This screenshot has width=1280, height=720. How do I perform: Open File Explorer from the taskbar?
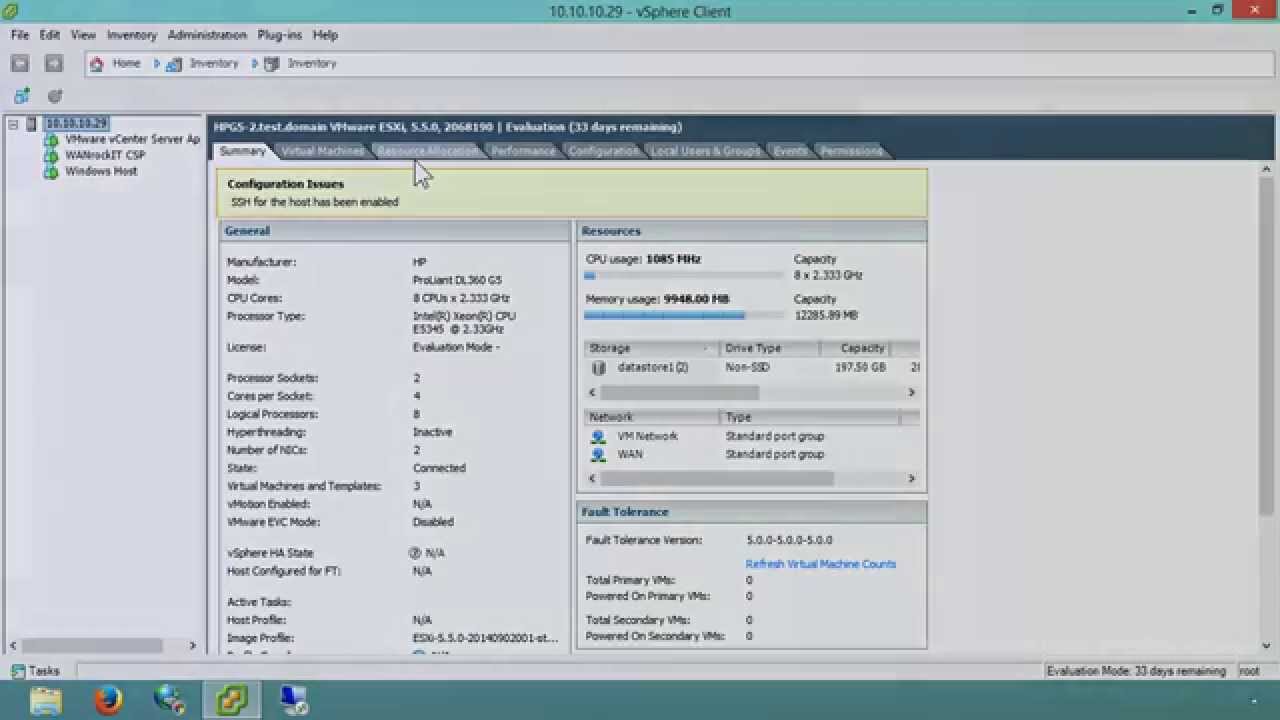46,700
